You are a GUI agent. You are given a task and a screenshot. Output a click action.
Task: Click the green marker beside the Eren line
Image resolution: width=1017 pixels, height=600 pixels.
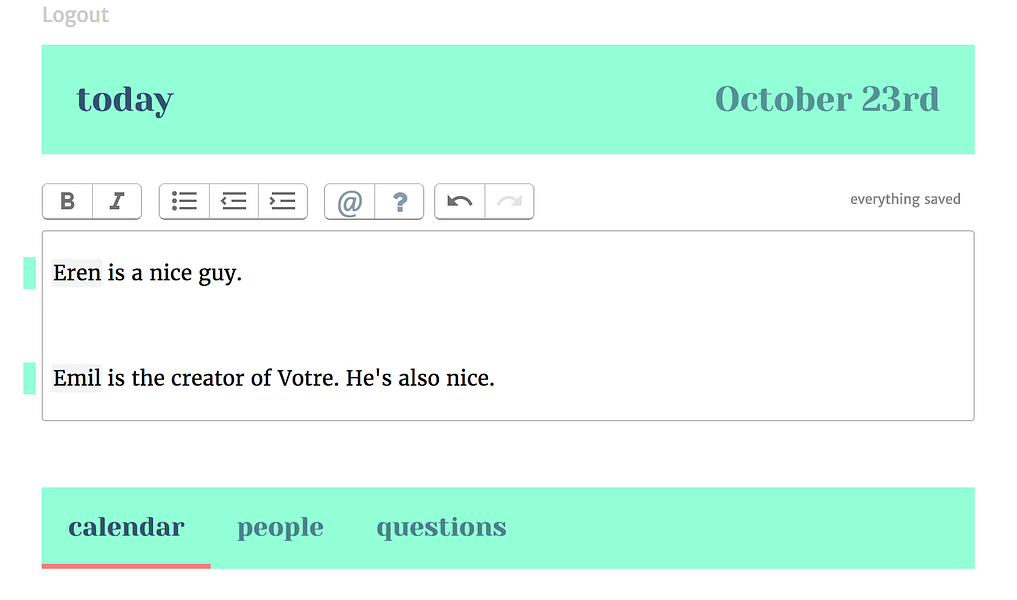click(29, 273)
